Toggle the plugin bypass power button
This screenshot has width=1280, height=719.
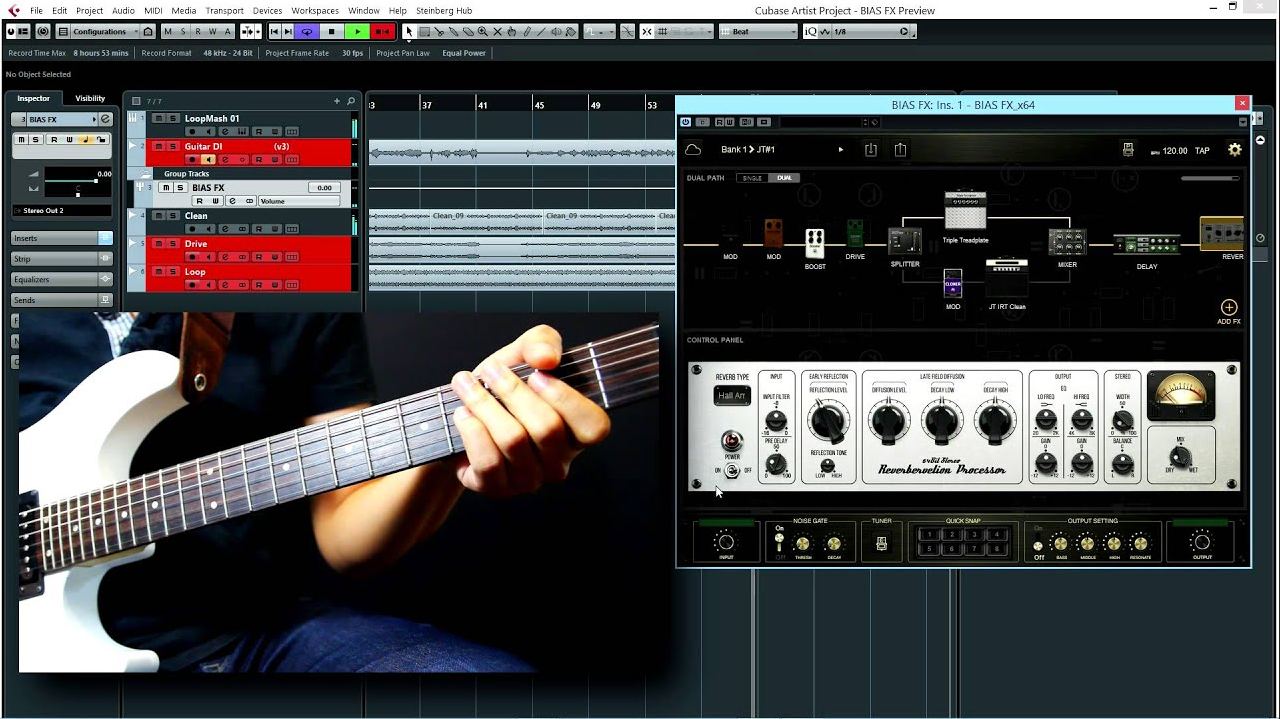pyautogui.click(x=685, y=122)
